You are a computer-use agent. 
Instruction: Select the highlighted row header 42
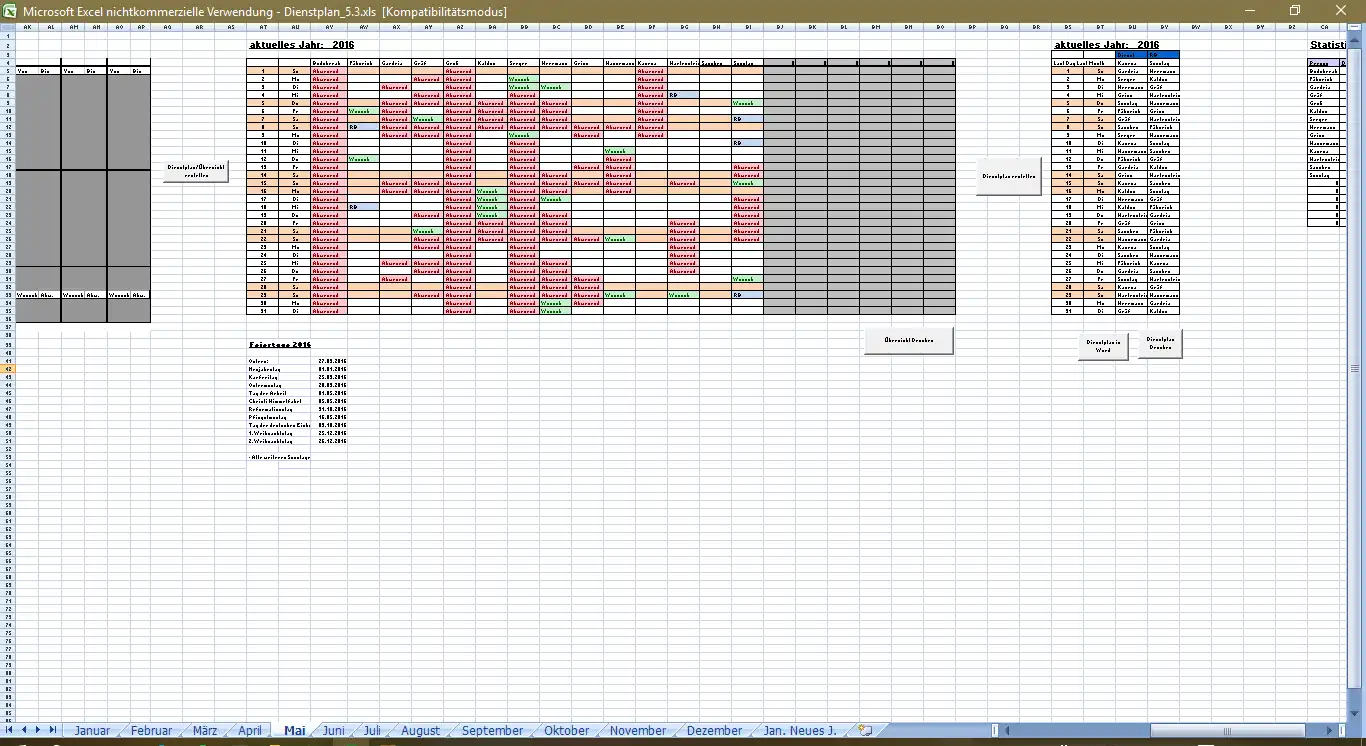pyautogui.click(x=7, y=369)
